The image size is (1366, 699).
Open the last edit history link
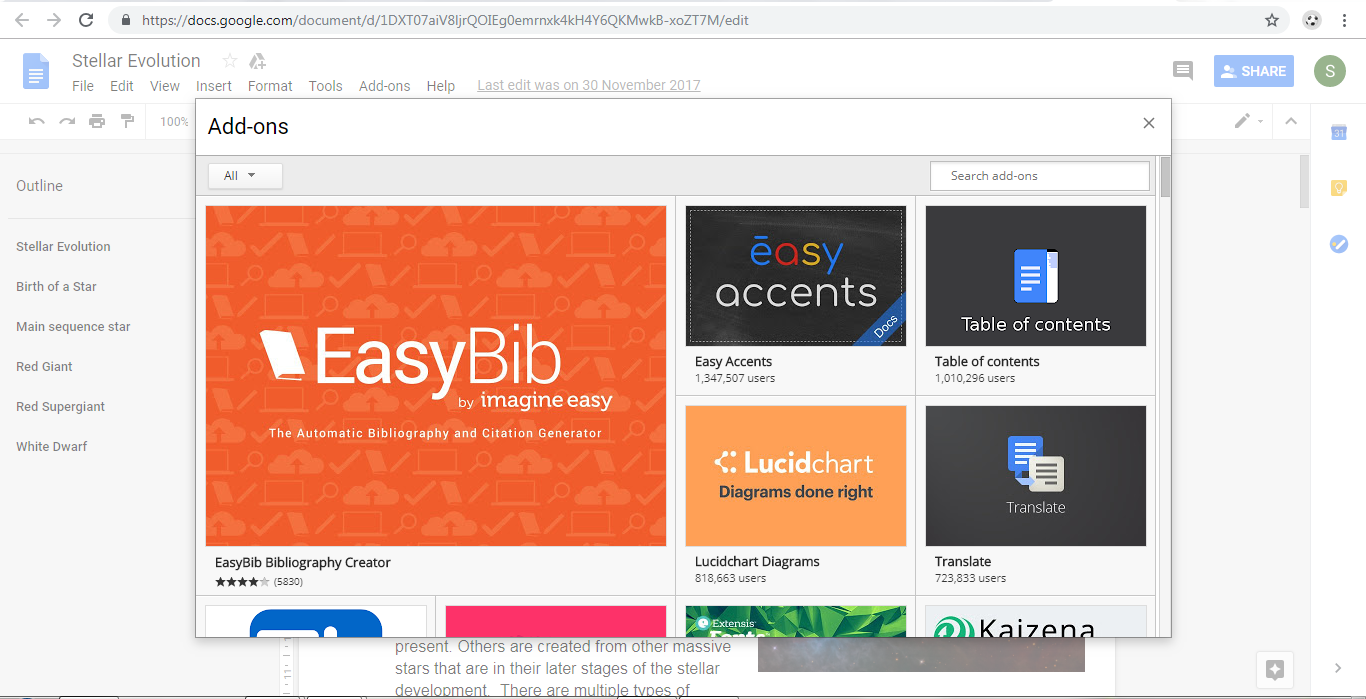click(588, 86)
